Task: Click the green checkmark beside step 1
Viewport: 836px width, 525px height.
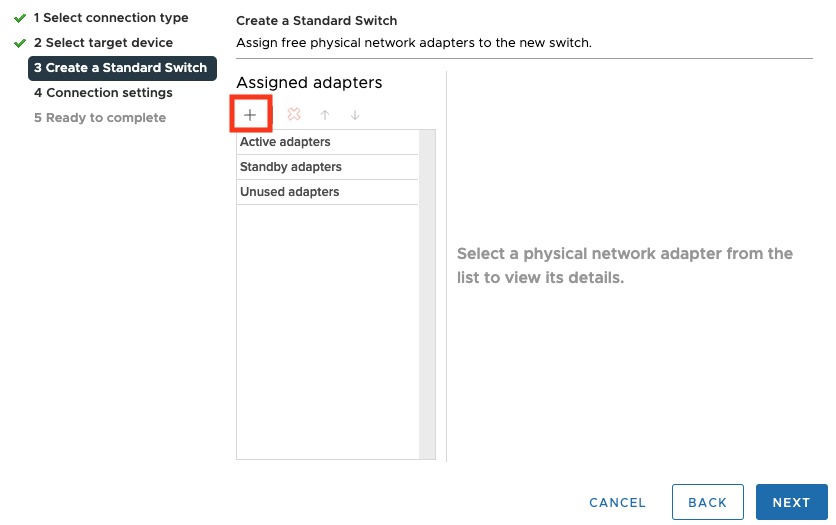Action: click(20, 18)
